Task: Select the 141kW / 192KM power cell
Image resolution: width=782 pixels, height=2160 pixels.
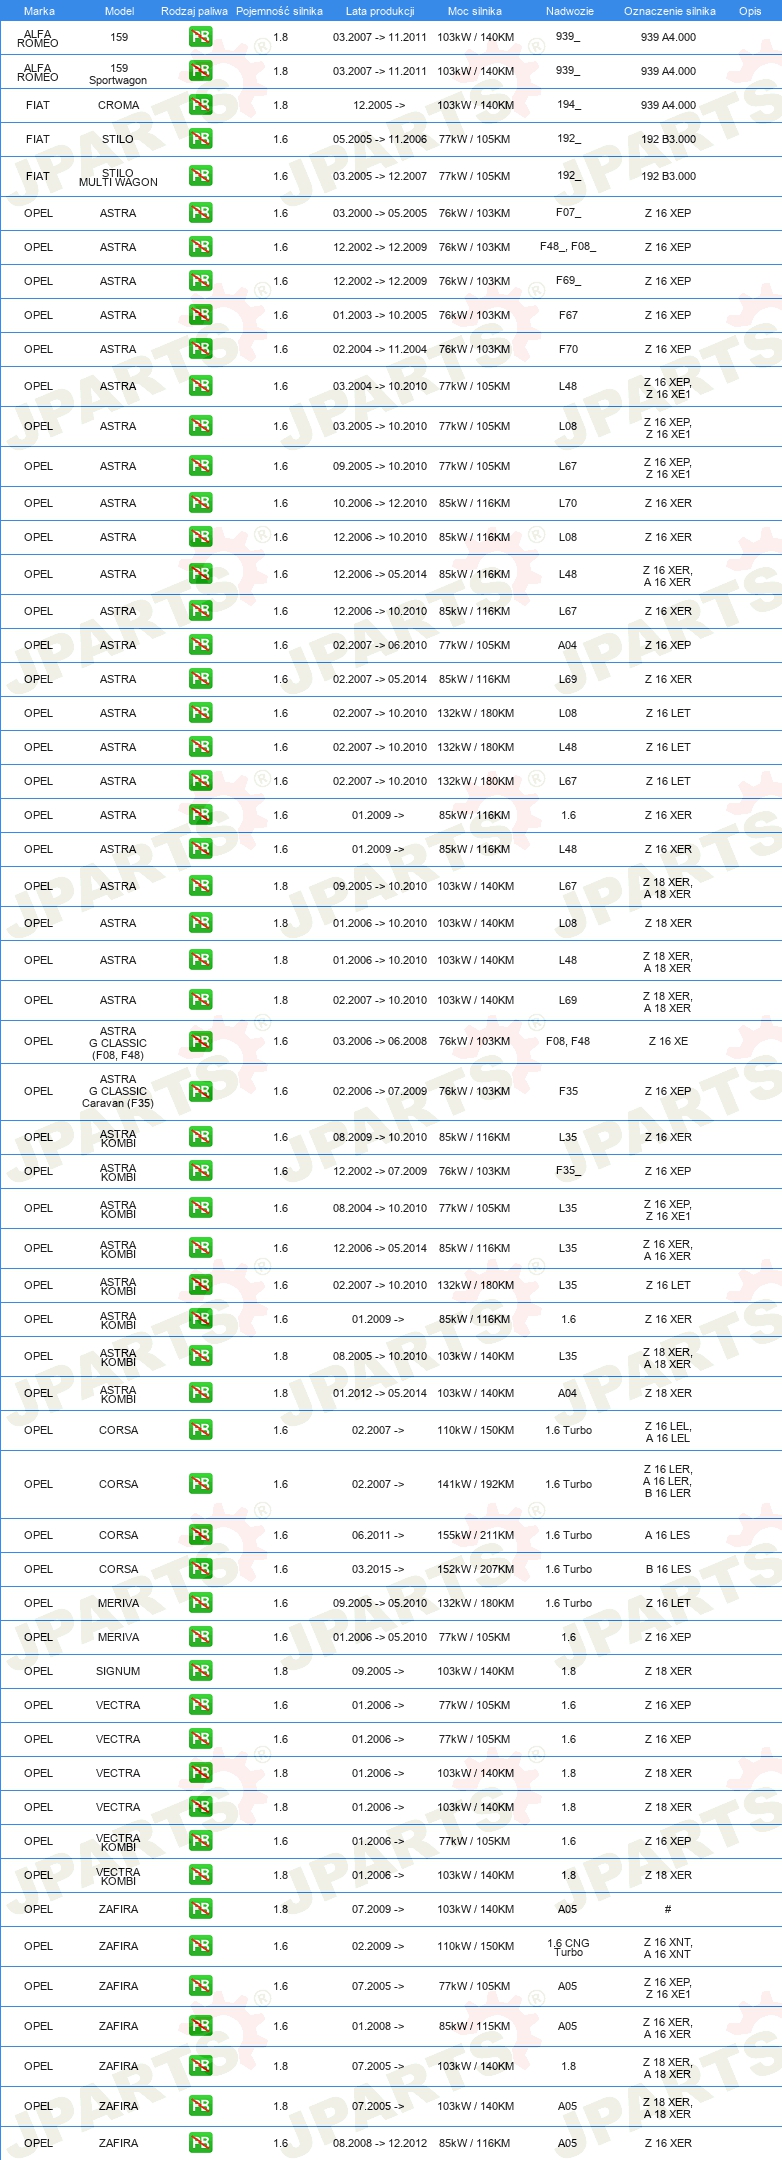Action: 476,1484
